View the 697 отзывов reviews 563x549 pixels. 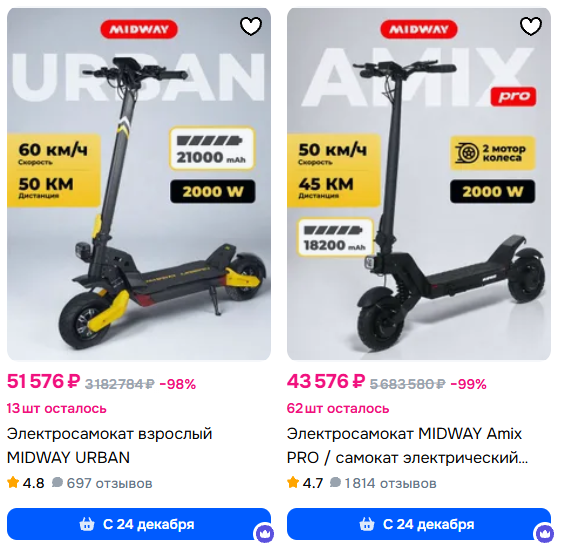[x=102, y=483]
